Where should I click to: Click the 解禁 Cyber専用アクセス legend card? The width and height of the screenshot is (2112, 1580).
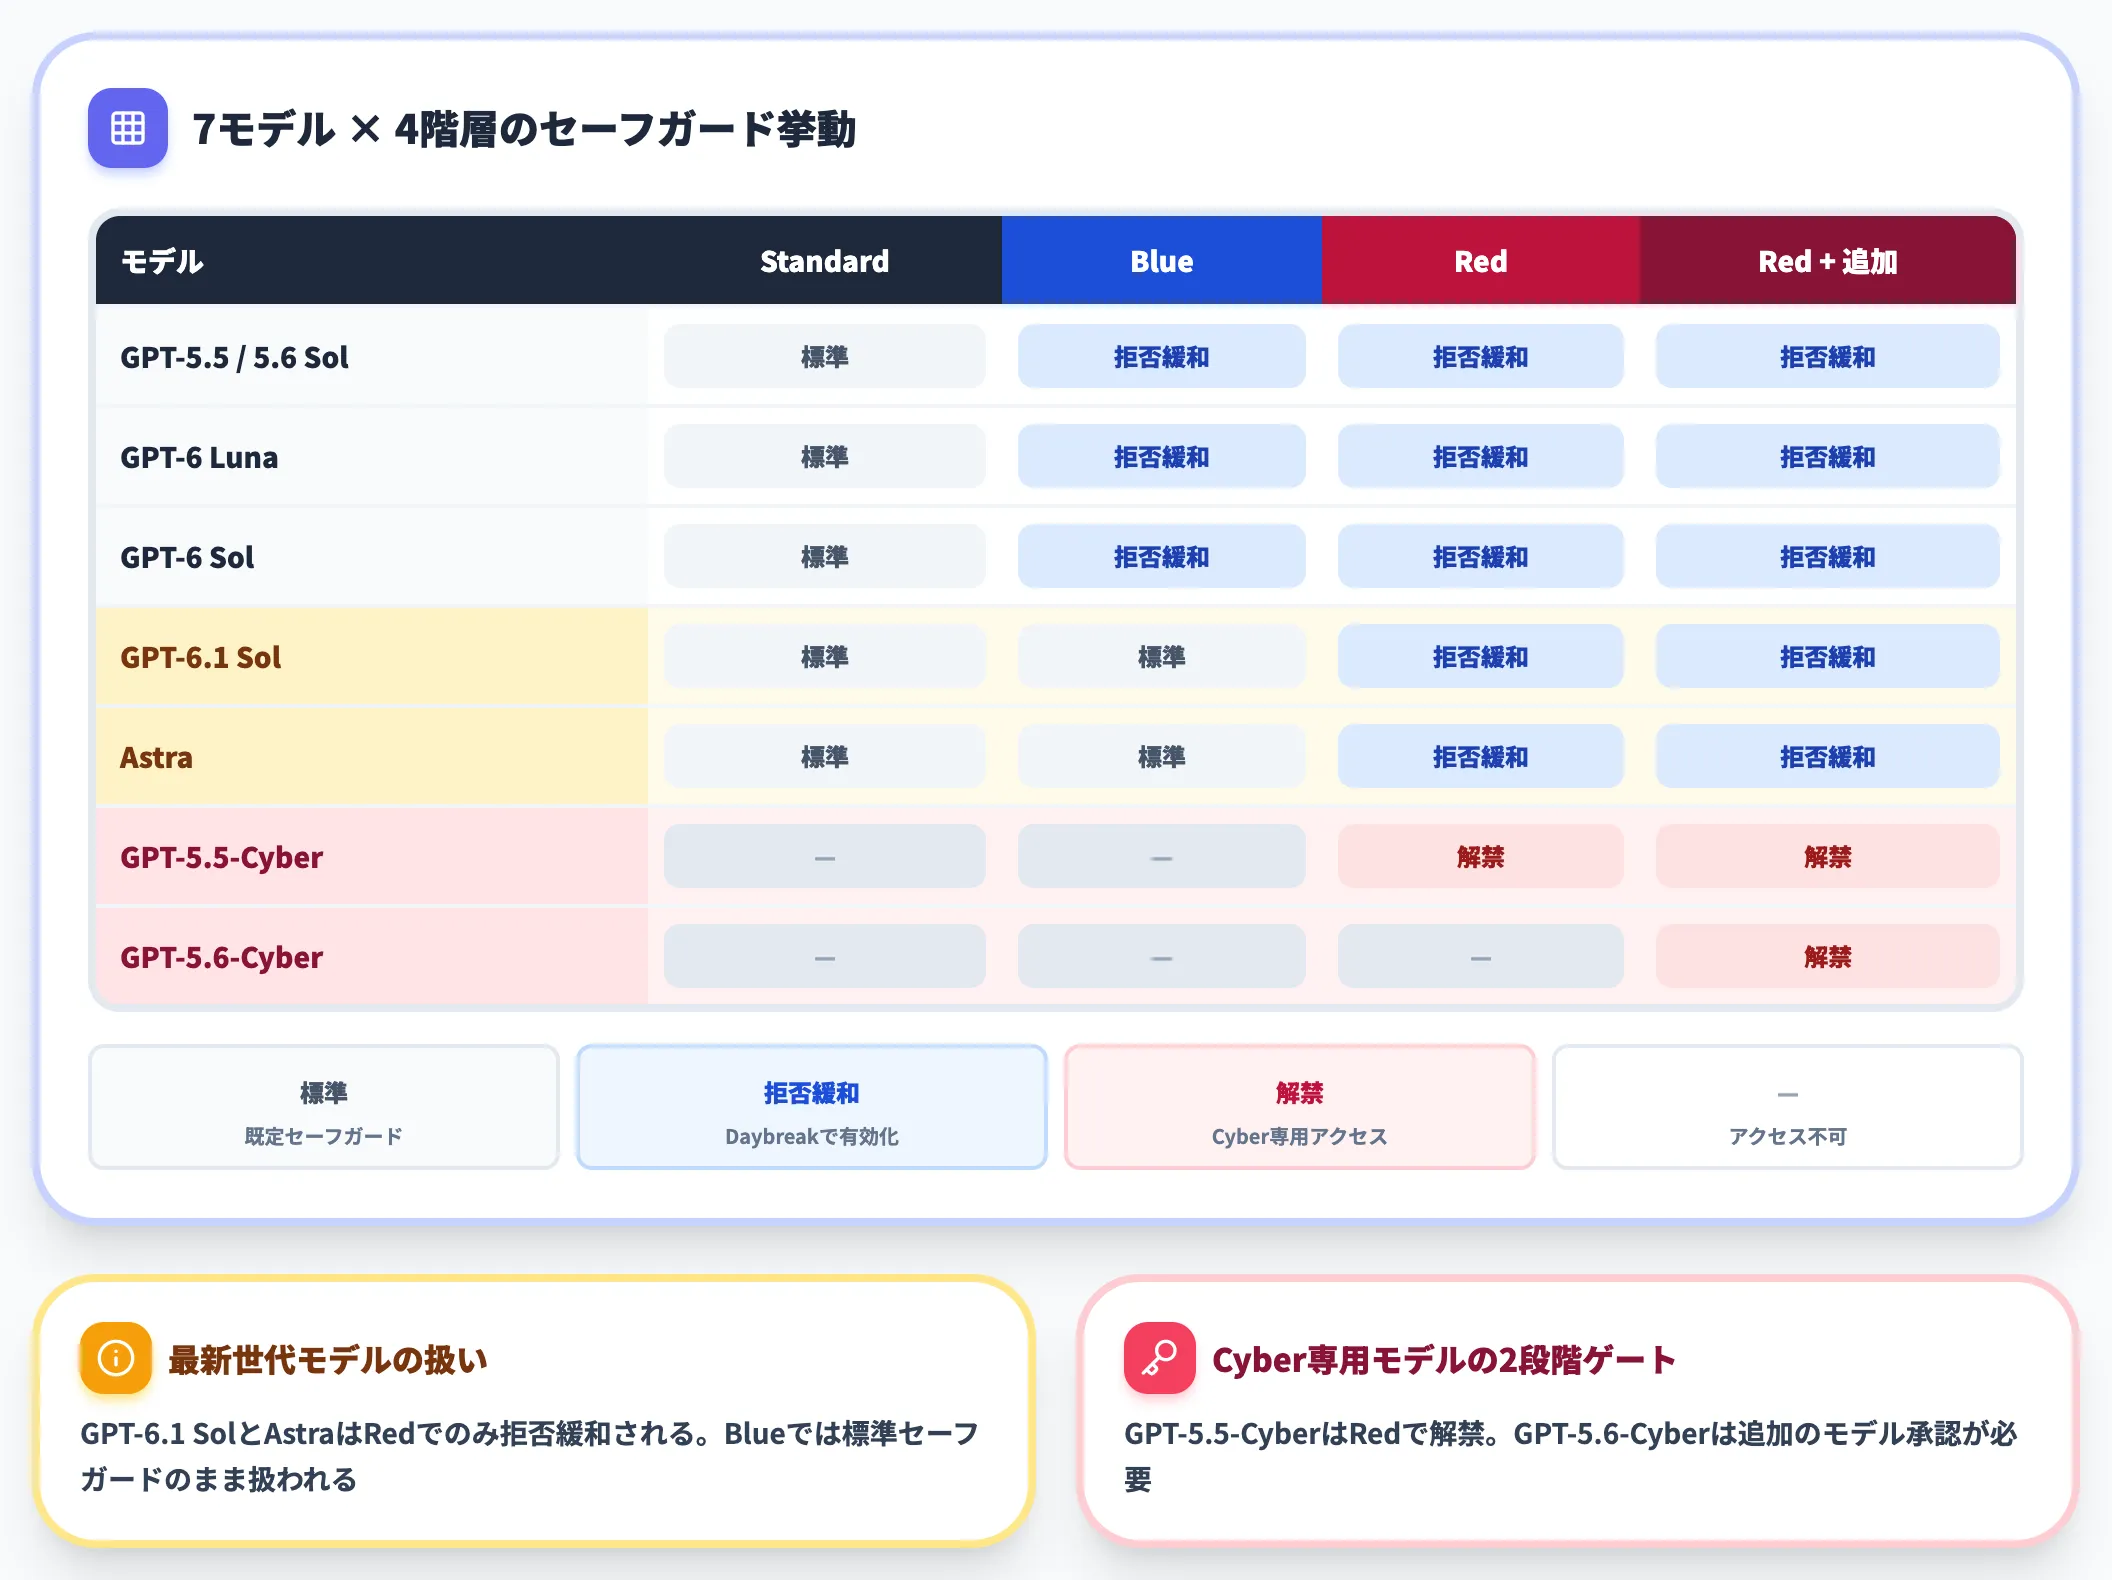coord(1299,1107)
